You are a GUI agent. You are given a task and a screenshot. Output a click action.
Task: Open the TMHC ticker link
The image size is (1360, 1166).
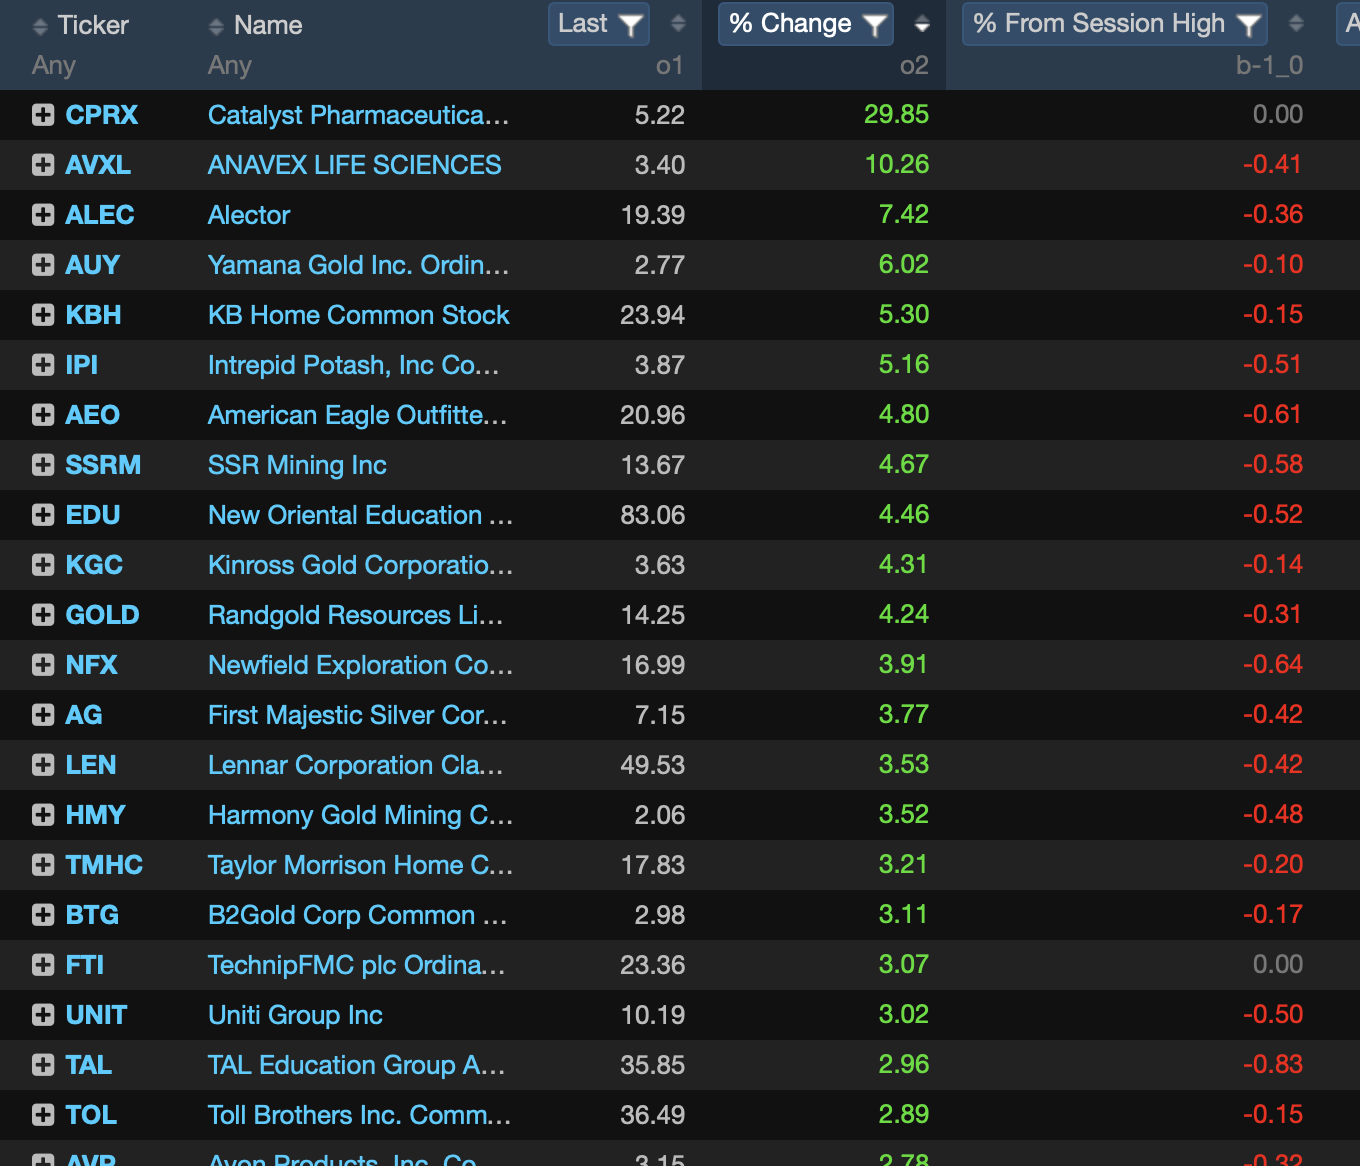[x=104, y=865]
